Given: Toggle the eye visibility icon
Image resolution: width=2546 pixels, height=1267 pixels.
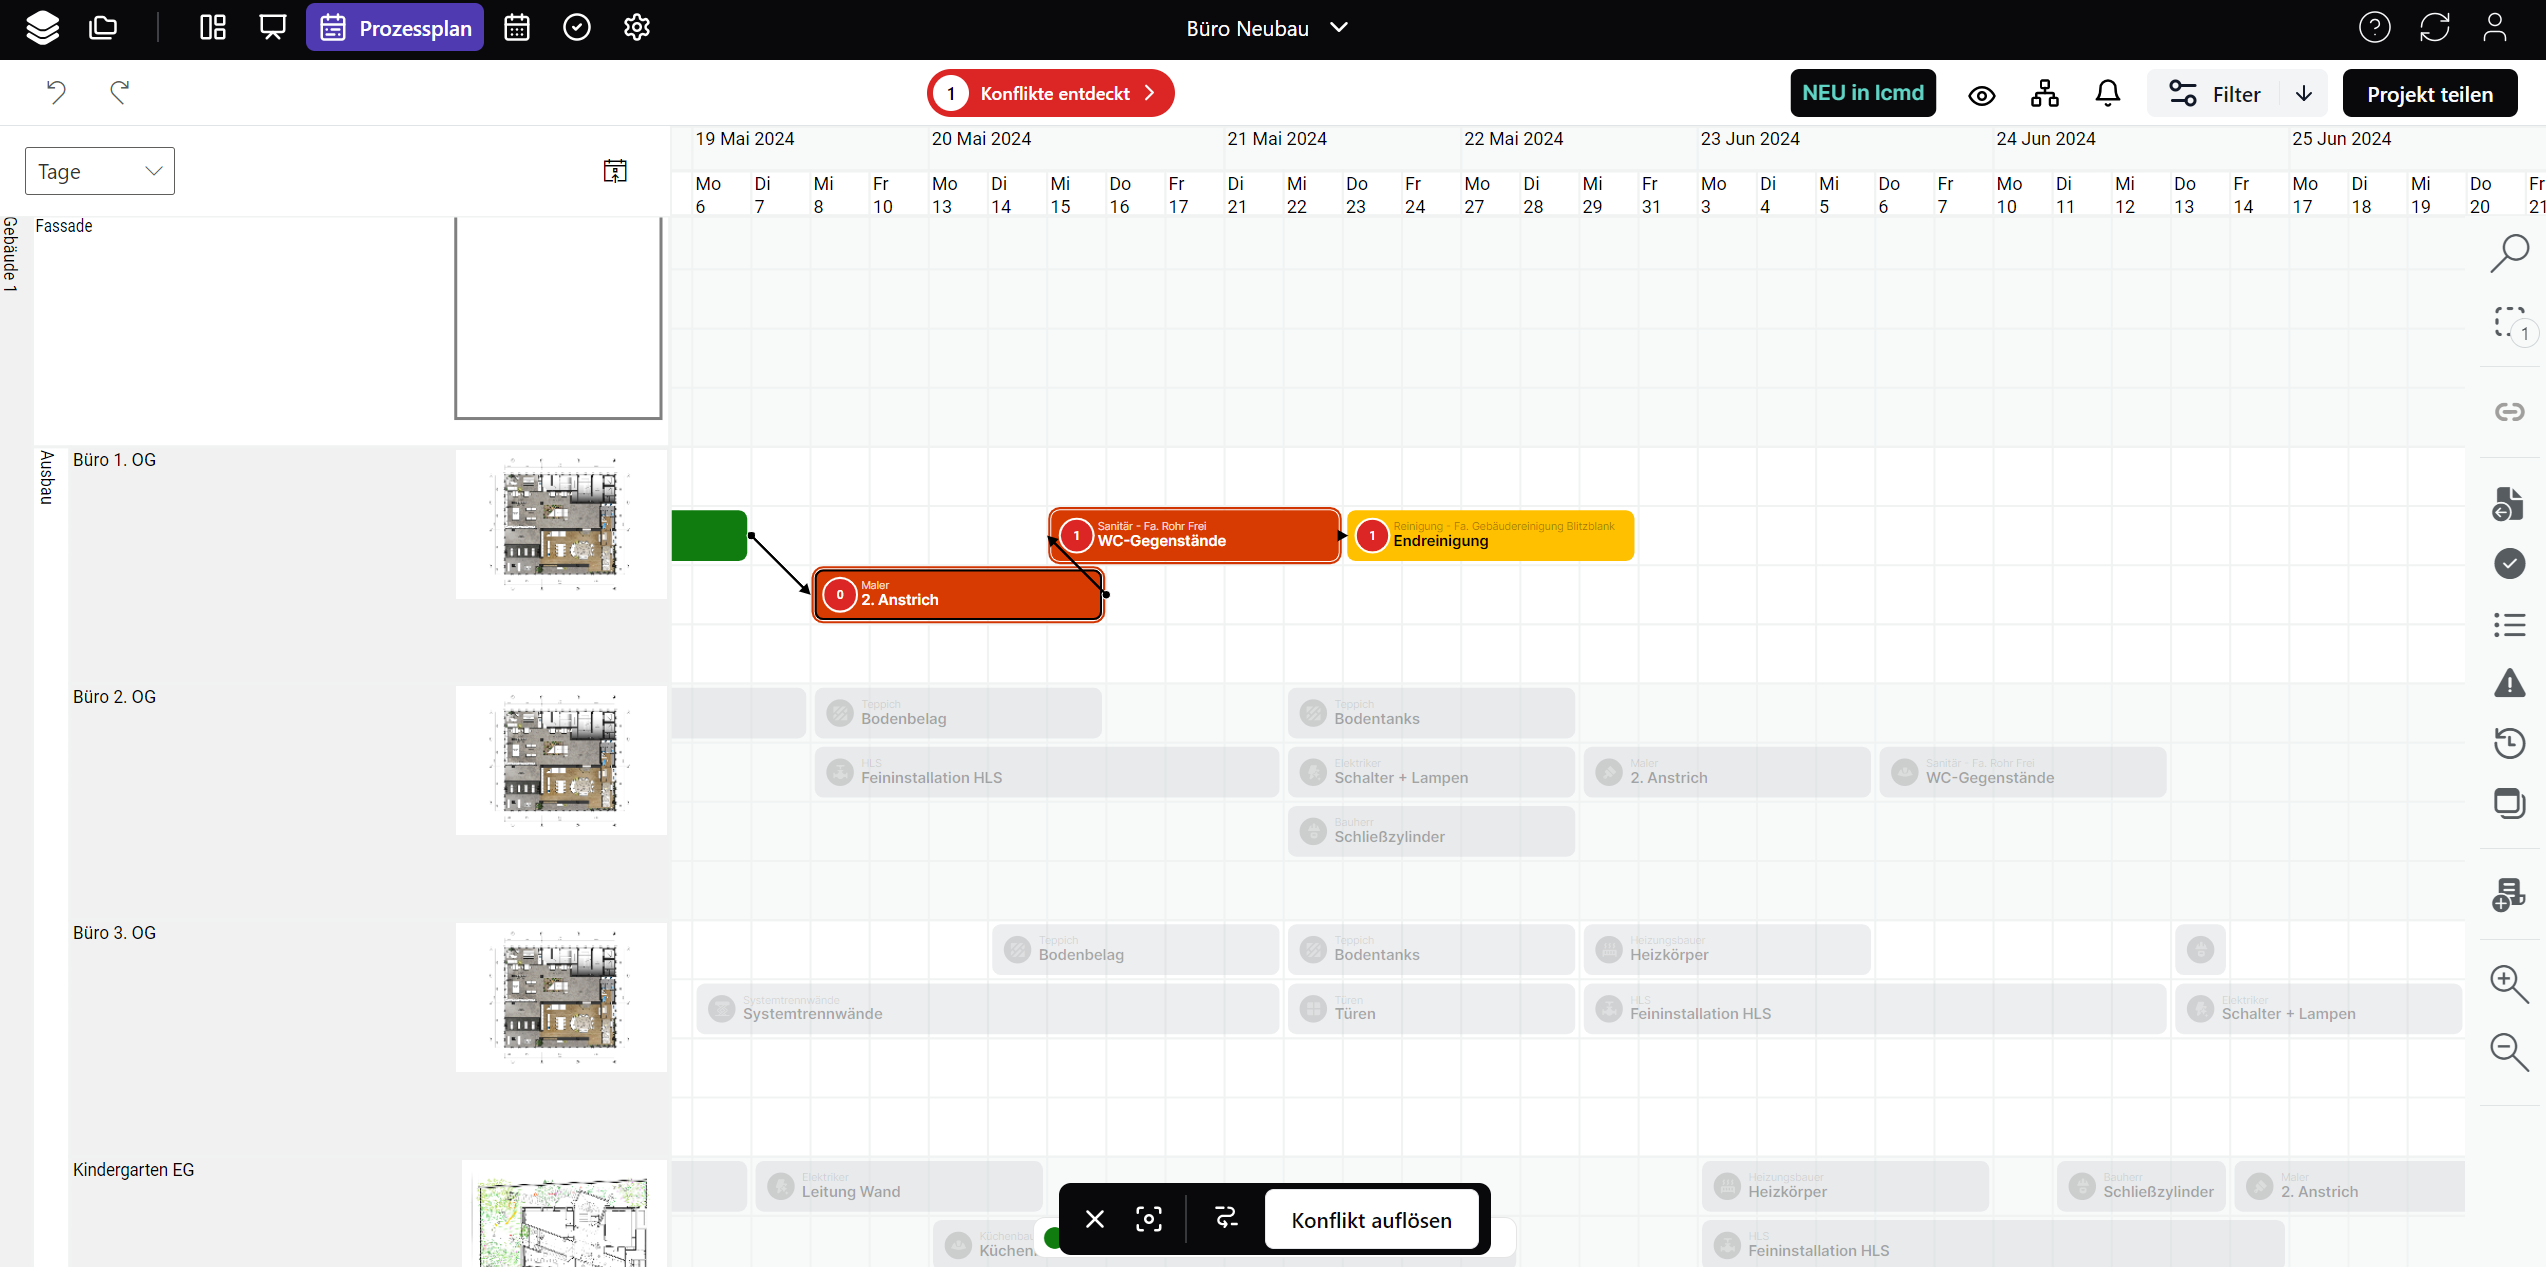Looking at the screenshot, I should coord(1982,95).
